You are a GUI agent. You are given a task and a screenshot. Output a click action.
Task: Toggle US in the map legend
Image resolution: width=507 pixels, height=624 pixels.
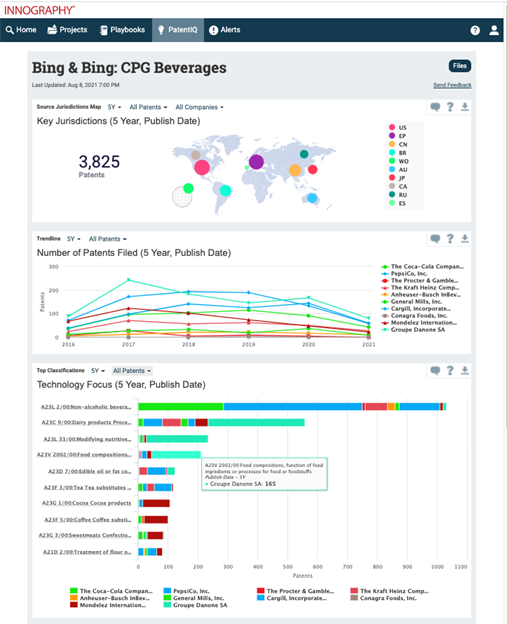point(398,127)
